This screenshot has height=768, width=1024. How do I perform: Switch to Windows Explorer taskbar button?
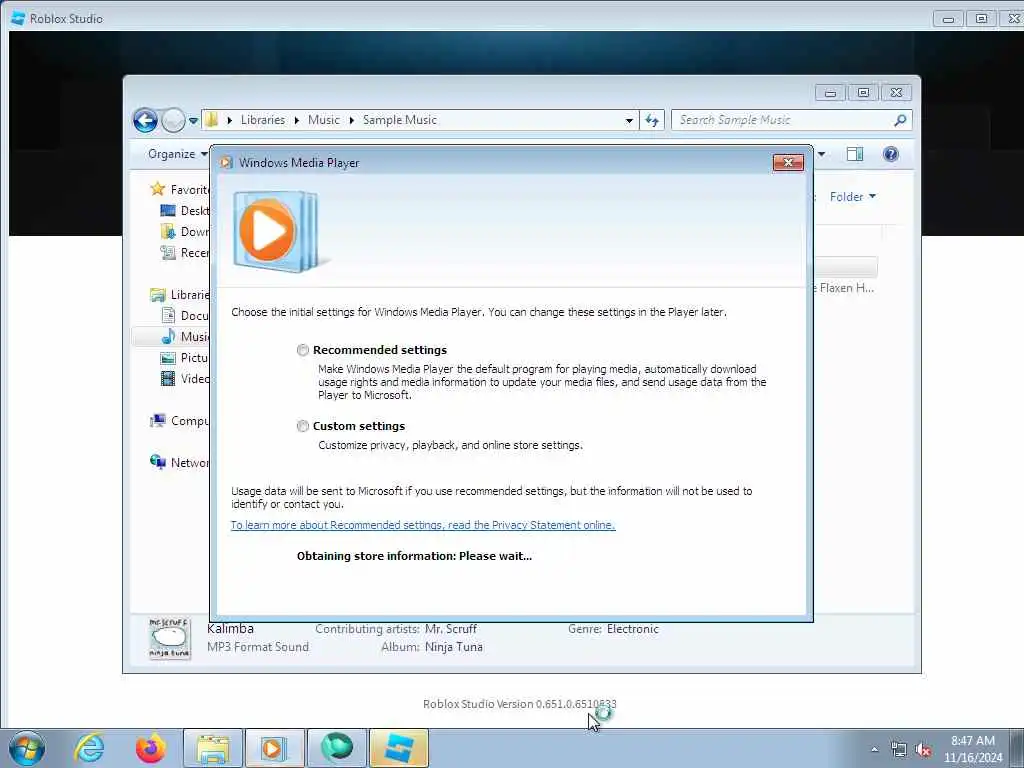pyautogui.click(x=212, y=748)
